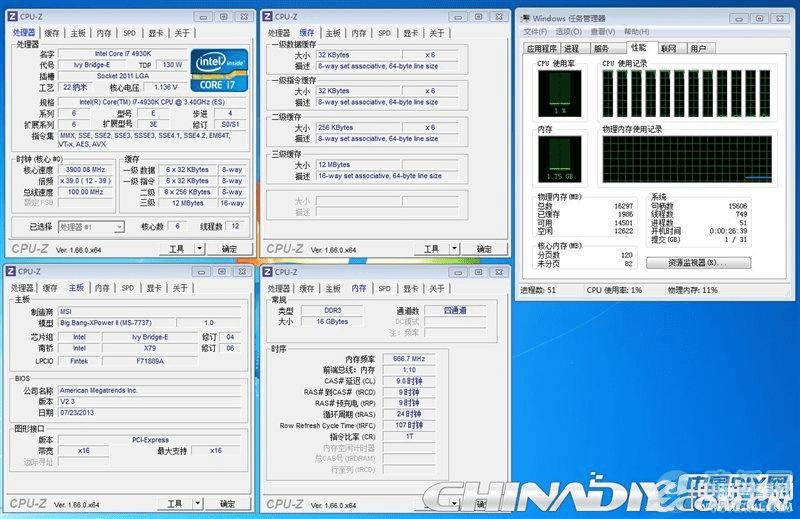Click the level 2 cache size 256 KBytes
Viewport: 800px width, 519px height.
pos(359,128)
